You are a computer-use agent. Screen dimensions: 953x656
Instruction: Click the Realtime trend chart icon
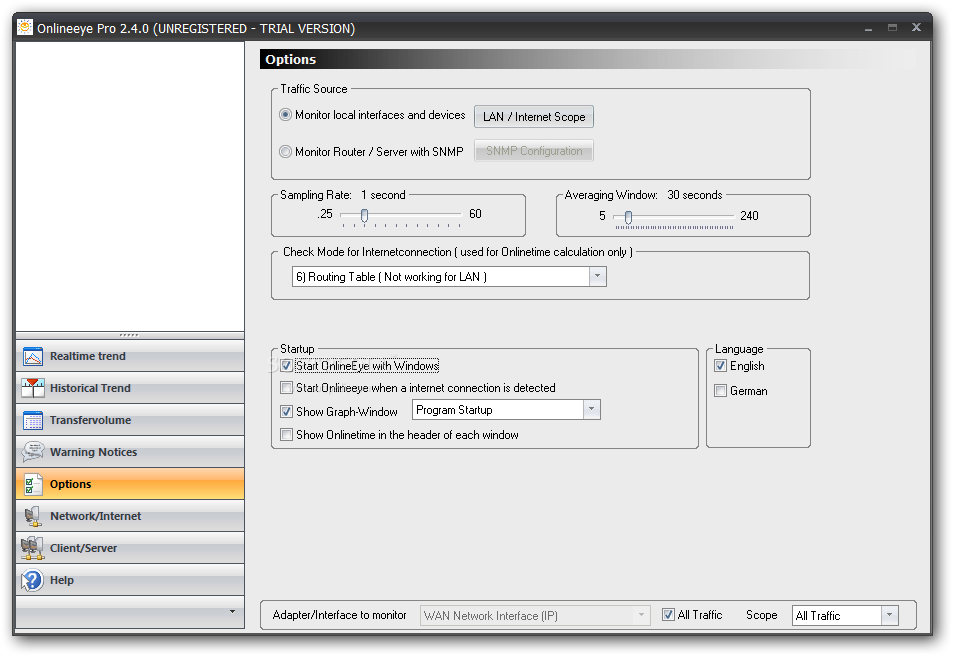[33, 356]
